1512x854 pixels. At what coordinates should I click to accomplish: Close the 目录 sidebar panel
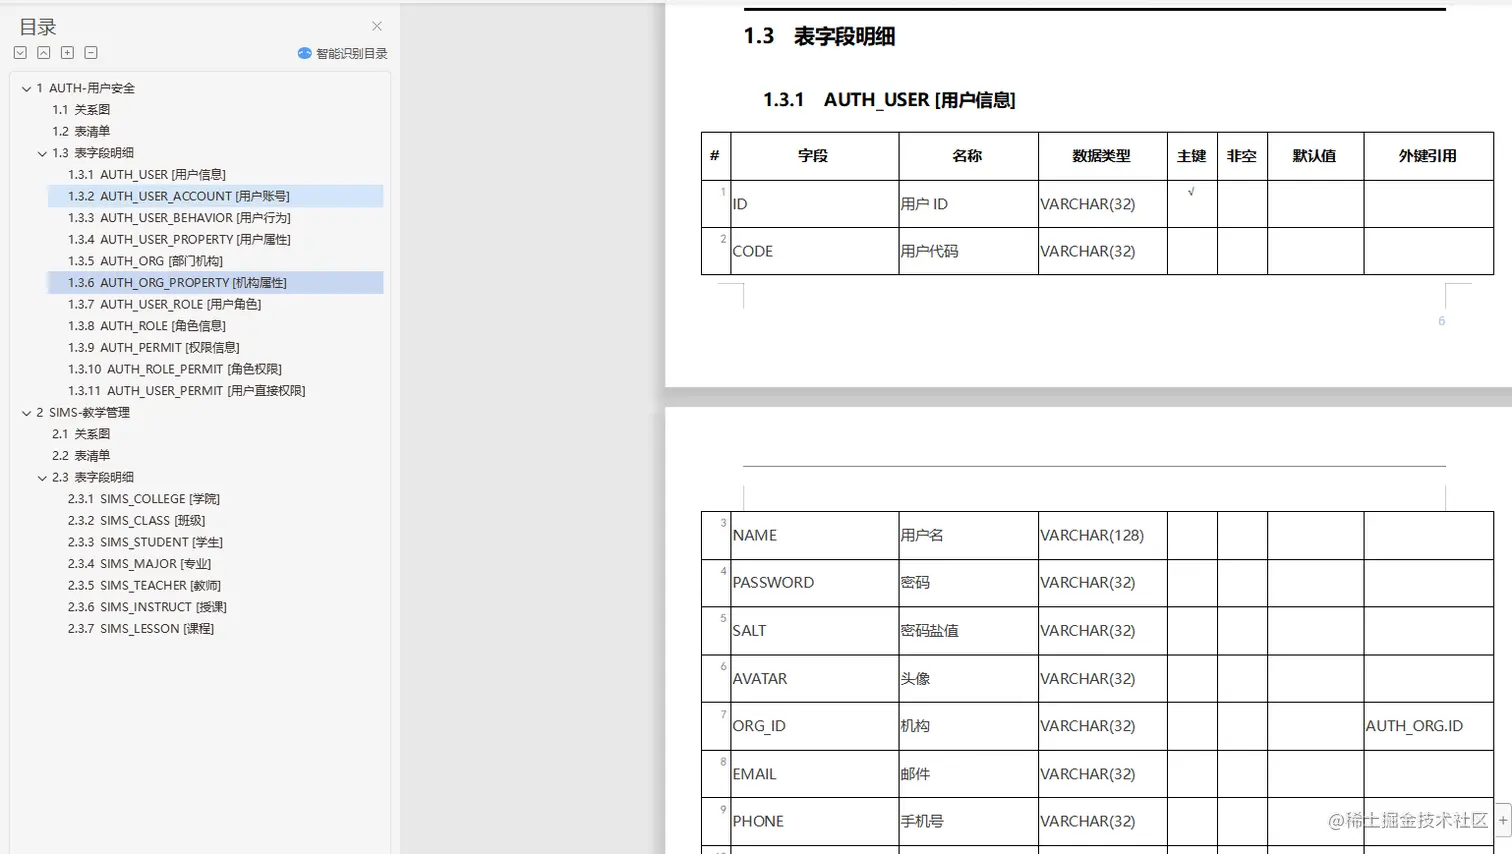pos(377,26)
